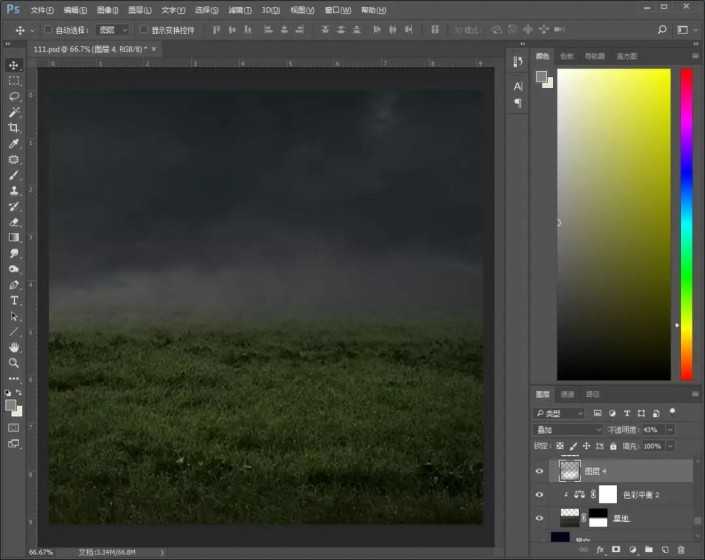Open the layer filter type dropdown
The height and width of the screenshot is (560, 705).
coord(559,413)
